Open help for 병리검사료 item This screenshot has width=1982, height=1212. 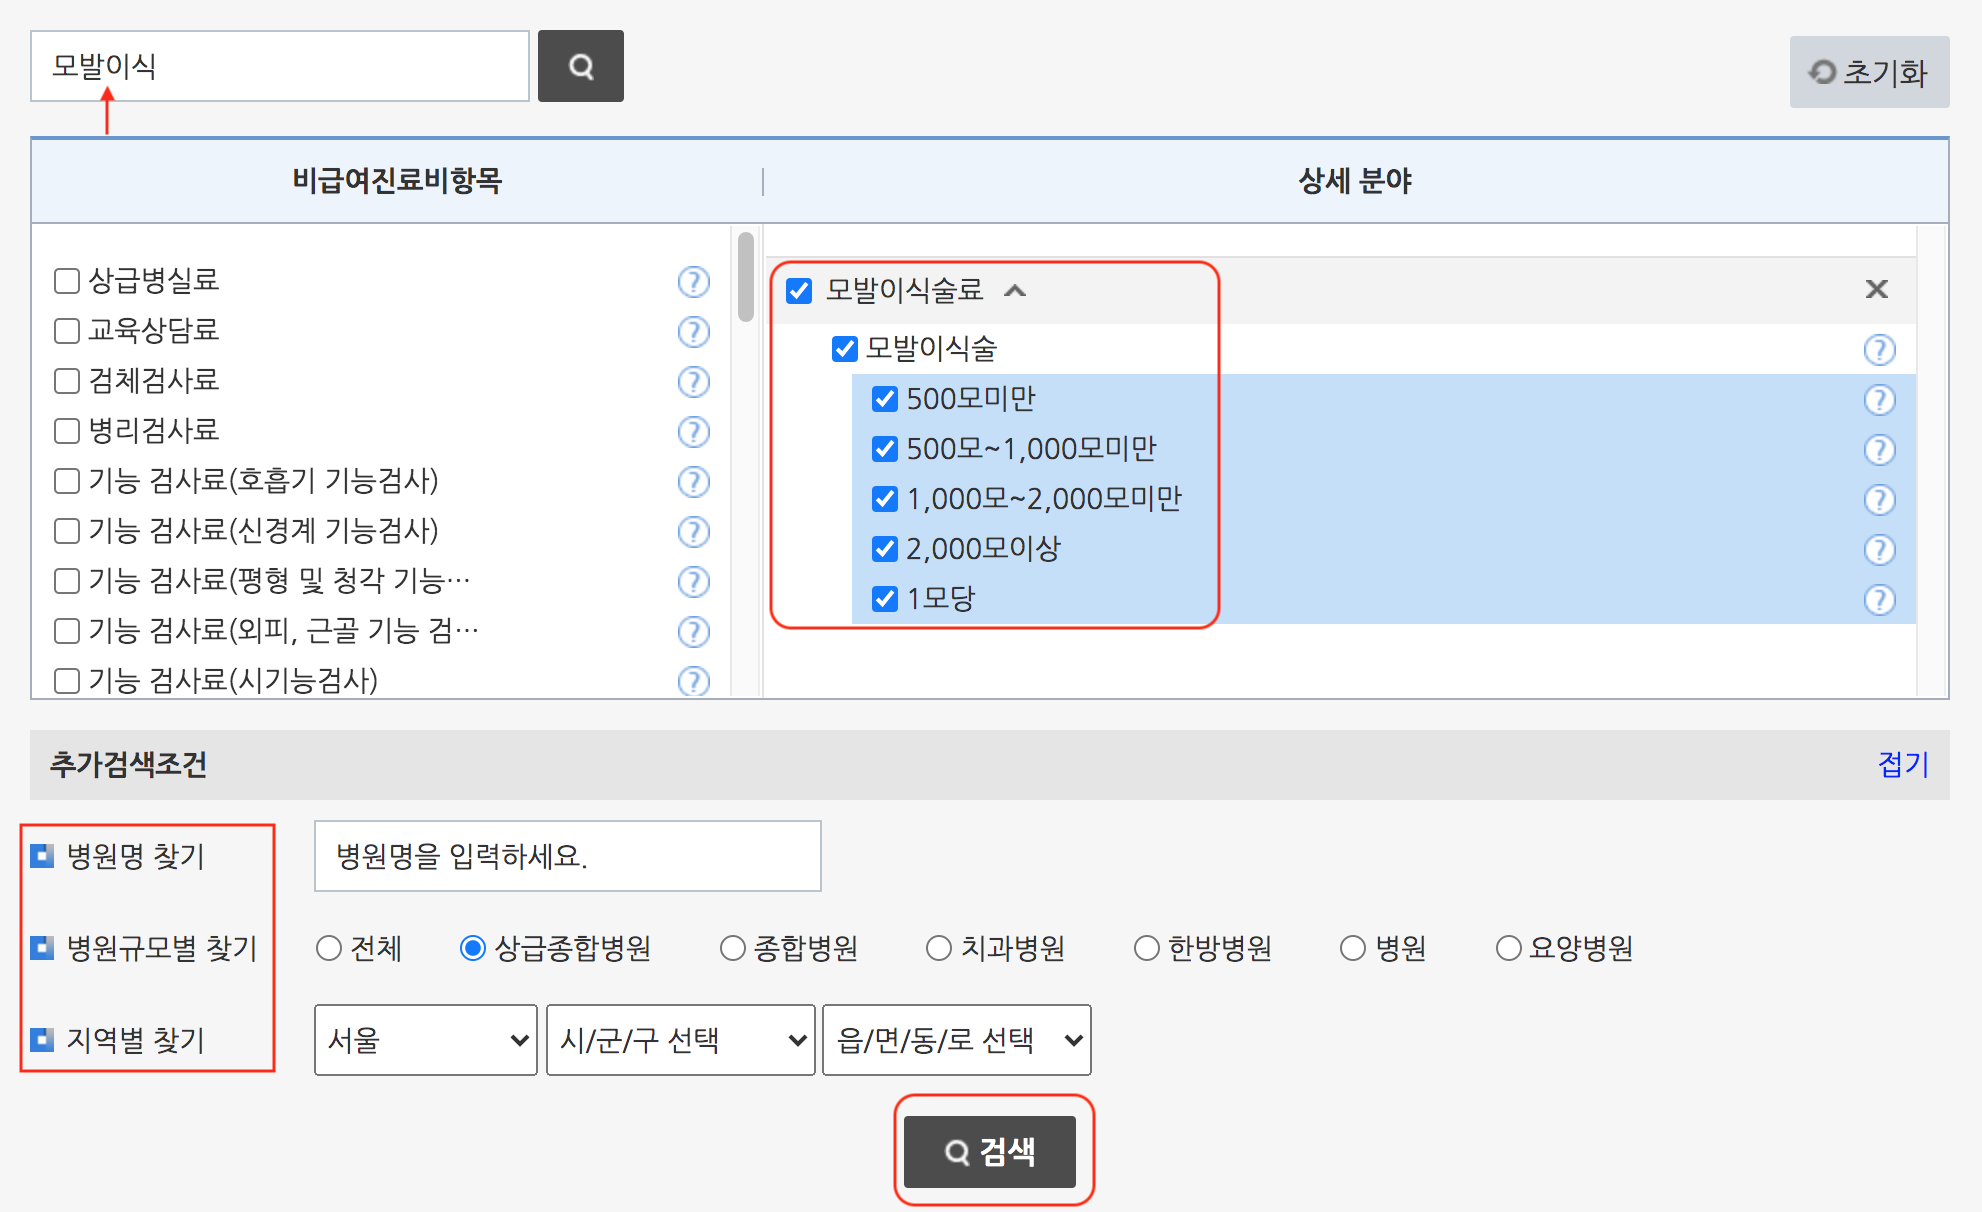(694, 432)
